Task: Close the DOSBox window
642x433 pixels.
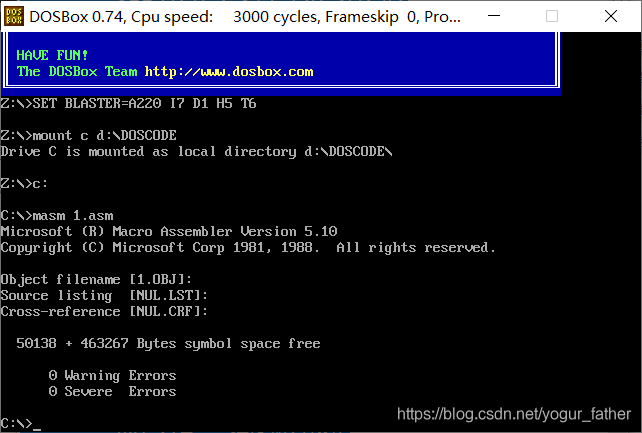Action: point(610,16)
